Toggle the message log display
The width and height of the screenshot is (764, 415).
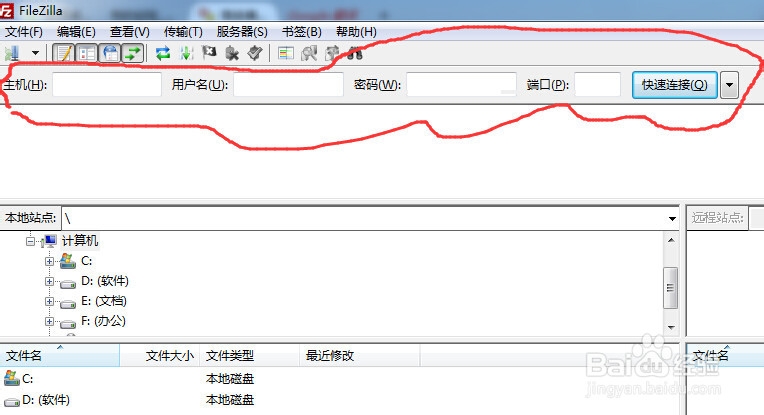[x=63, y=53]
